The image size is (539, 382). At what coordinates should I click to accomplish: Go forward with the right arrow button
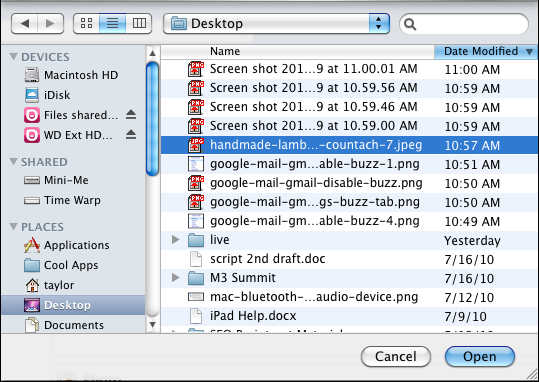click(x=51, y=23)
